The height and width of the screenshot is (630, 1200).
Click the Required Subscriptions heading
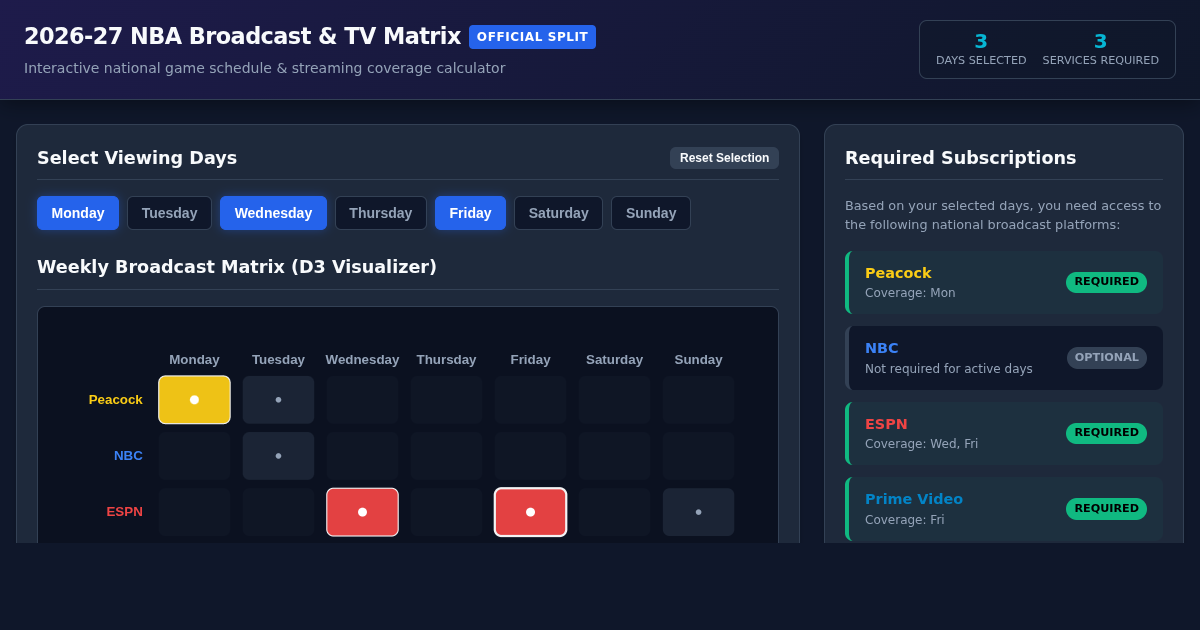pos(960,158)
